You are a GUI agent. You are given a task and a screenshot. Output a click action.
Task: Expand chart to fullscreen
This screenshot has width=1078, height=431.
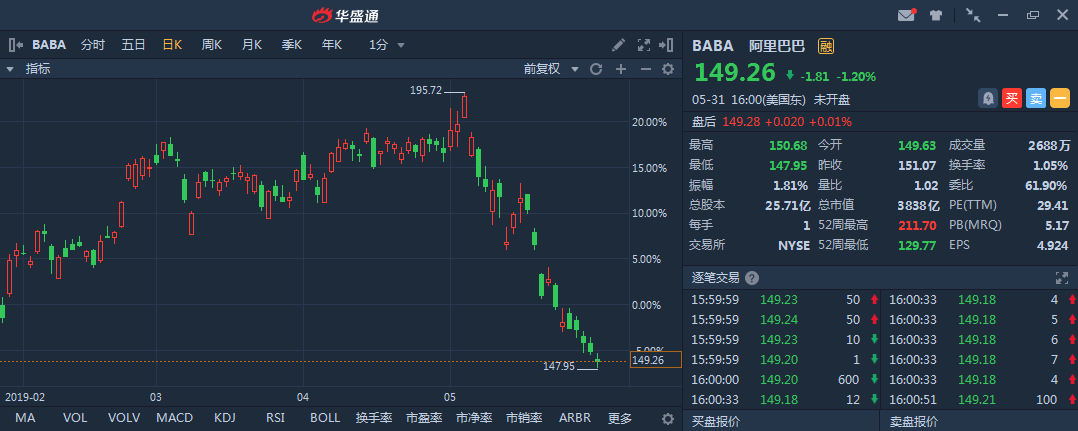pyautogui.click(x=644, y=45)
